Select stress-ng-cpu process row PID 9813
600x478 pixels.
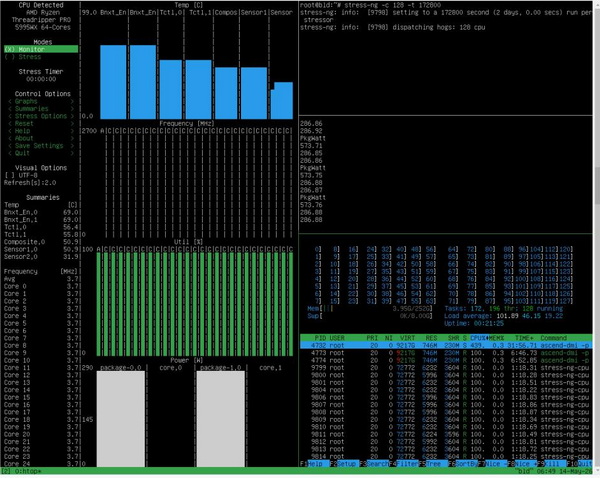pyautogui.click(x=446, y=449)
